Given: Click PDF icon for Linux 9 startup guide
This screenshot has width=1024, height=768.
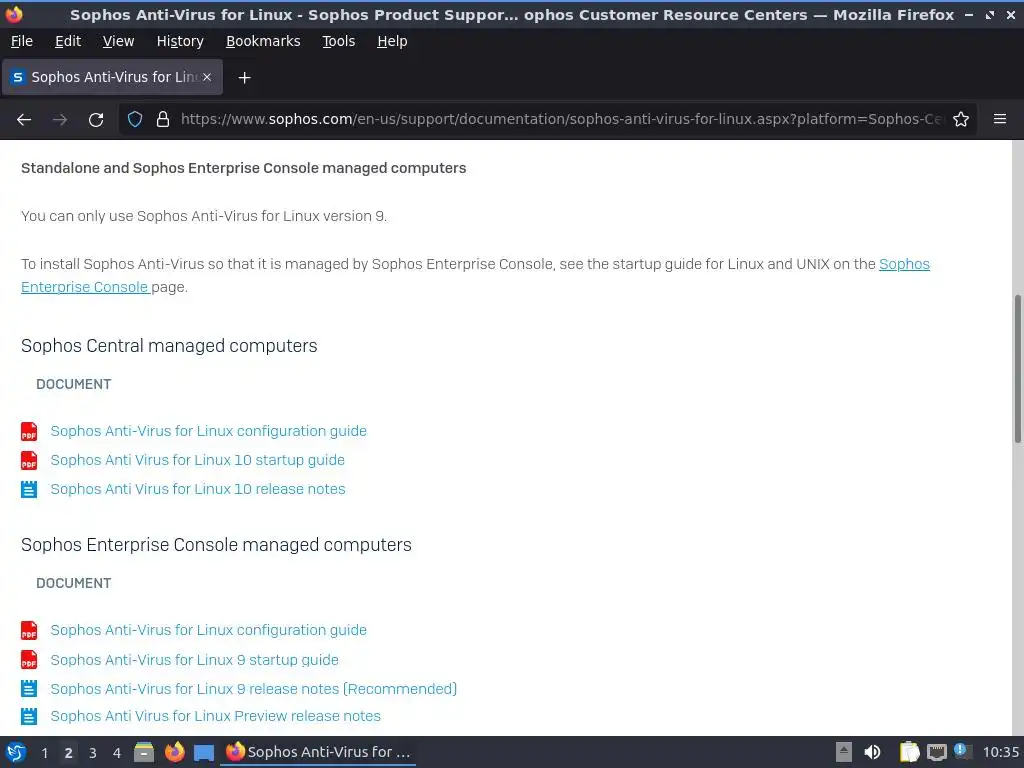Looking at the screenshot, I should [29, 660].
